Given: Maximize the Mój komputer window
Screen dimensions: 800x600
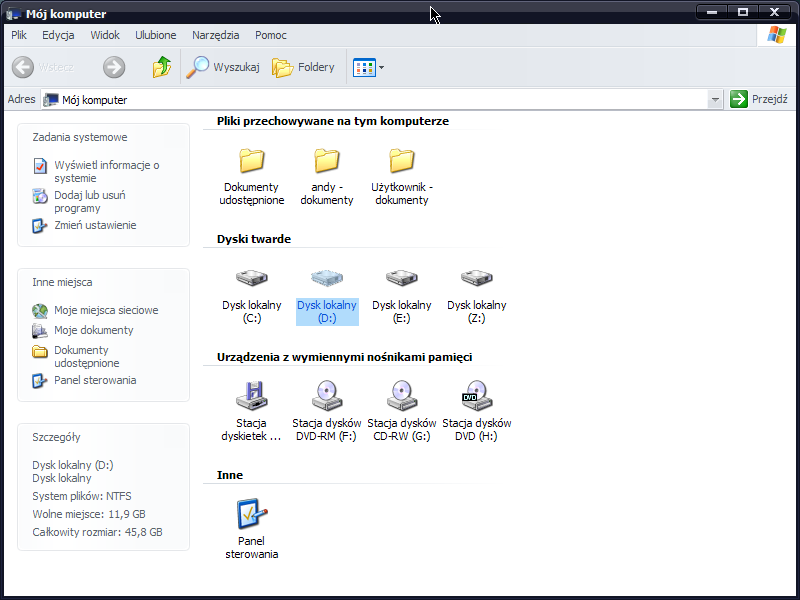Looking at the screenshot, I should coord(743,12).
